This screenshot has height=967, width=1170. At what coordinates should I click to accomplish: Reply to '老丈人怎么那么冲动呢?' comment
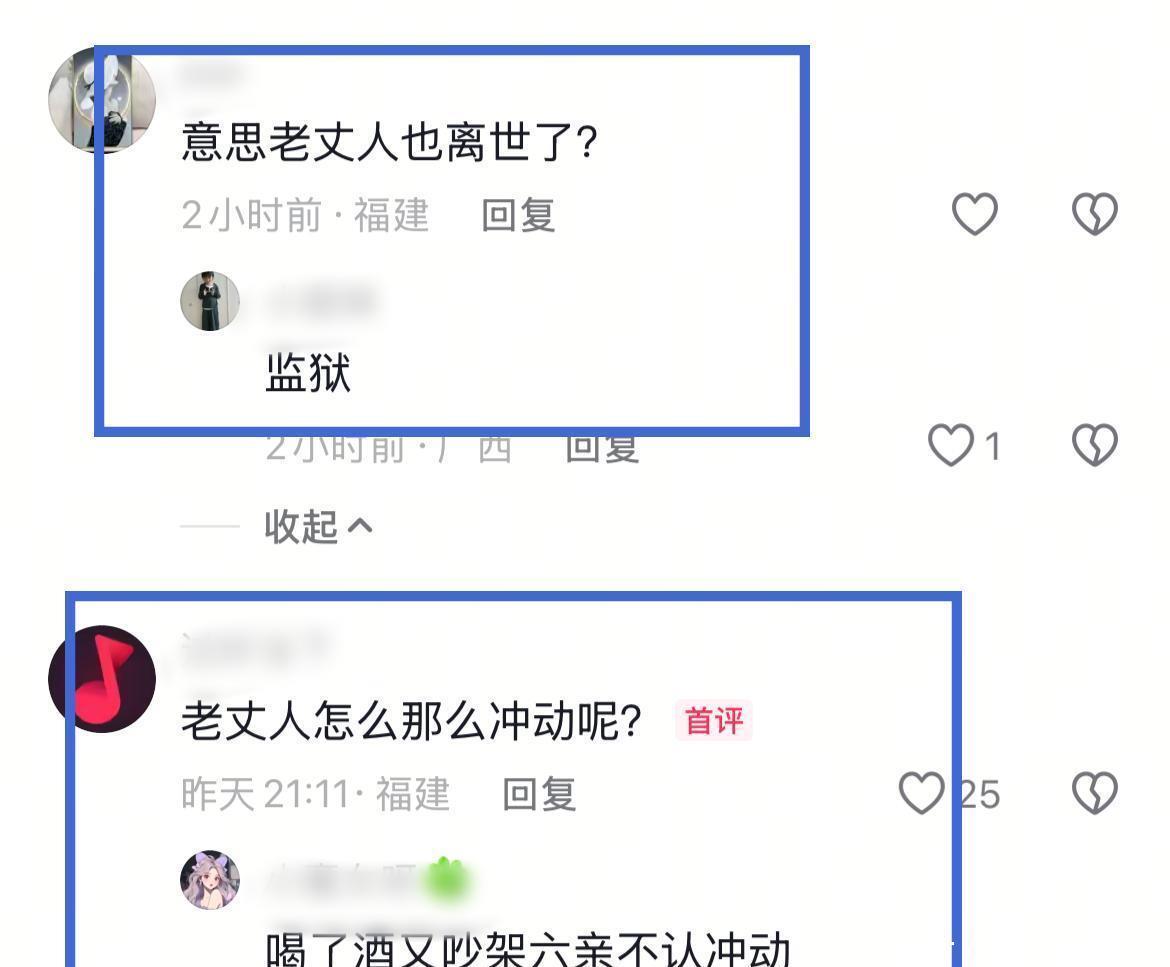point(539,794)
